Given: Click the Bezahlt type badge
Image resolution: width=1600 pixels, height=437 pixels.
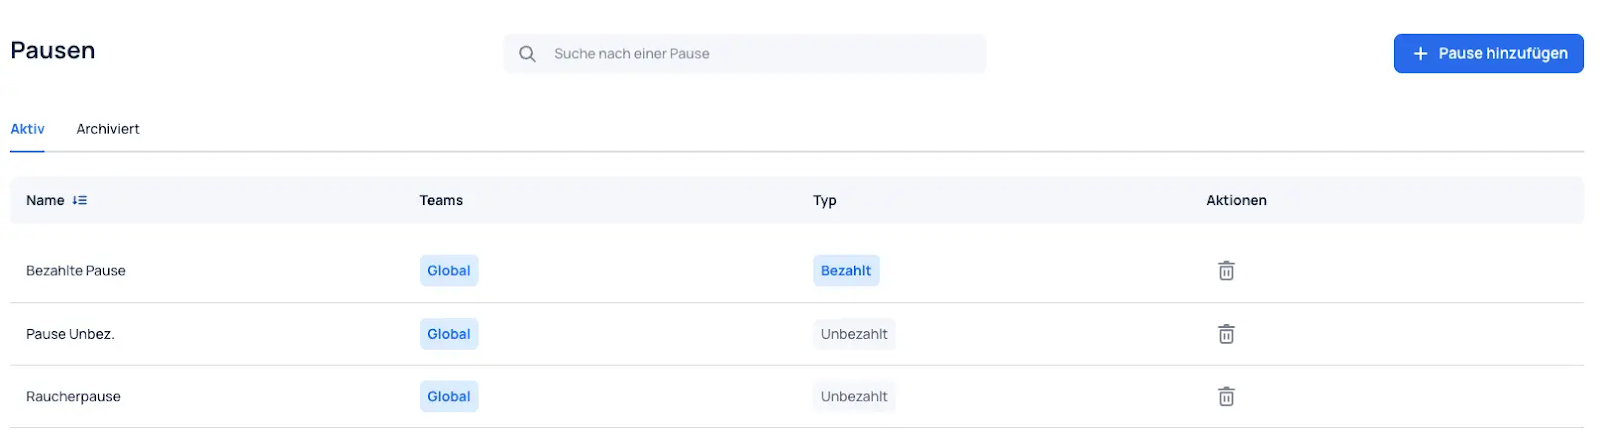Looking at the screenshot, I should coord(846,271).
